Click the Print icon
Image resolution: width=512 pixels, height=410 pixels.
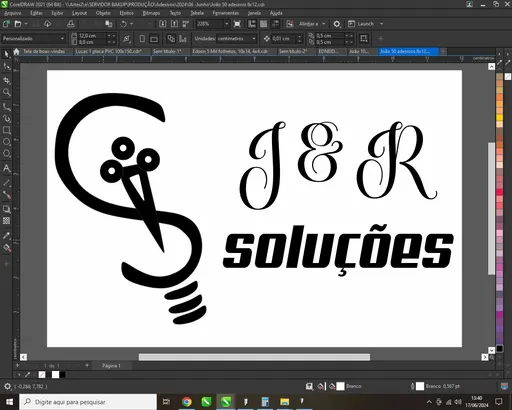pos(70,24)
